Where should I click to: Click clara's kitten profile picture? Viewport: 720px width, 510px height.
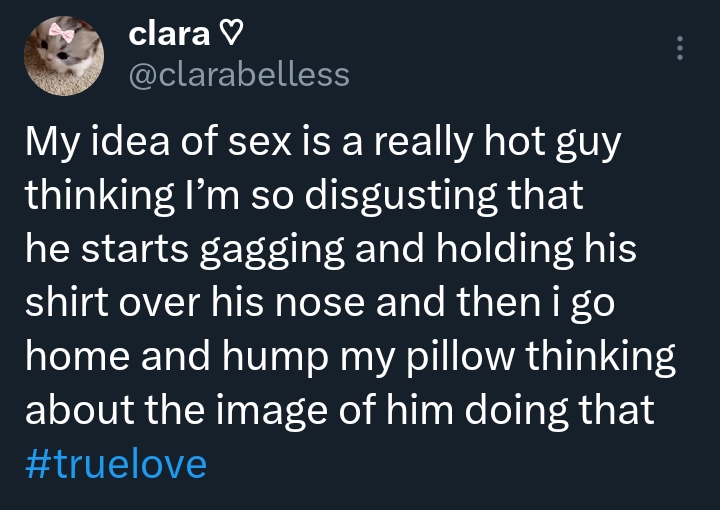[x=63, y=57]
